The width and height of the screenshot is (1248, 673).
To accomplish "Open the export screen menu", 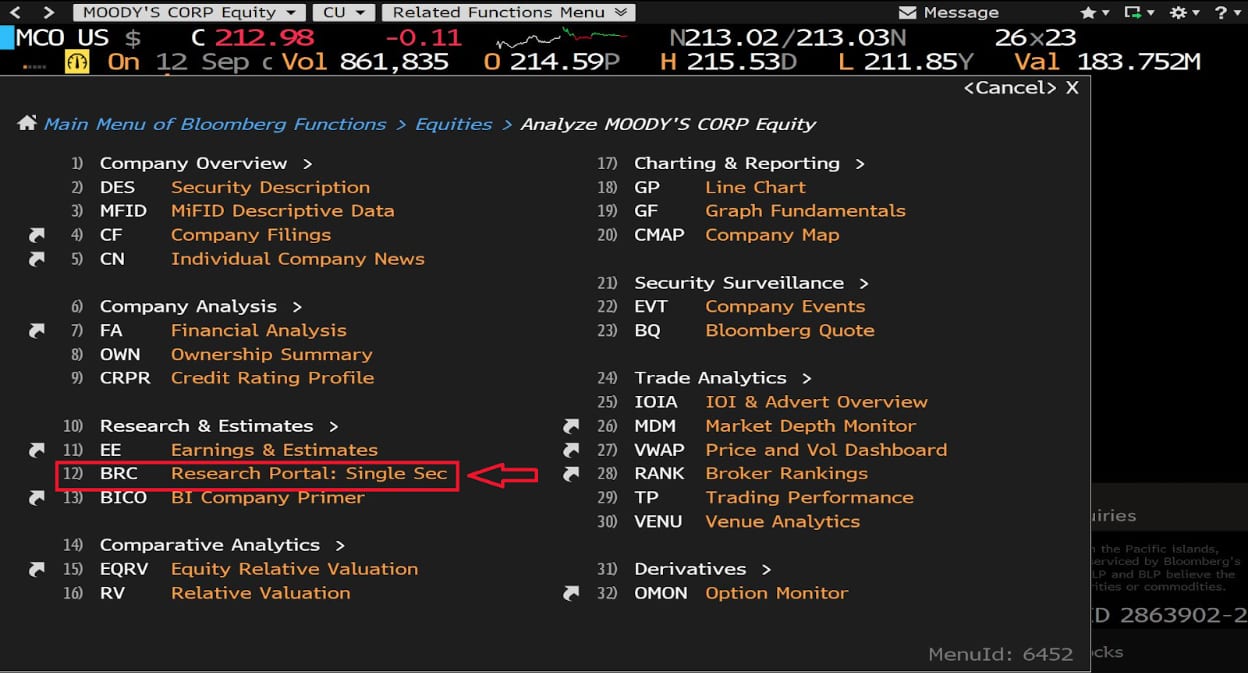I will [x=1138, y=12].
